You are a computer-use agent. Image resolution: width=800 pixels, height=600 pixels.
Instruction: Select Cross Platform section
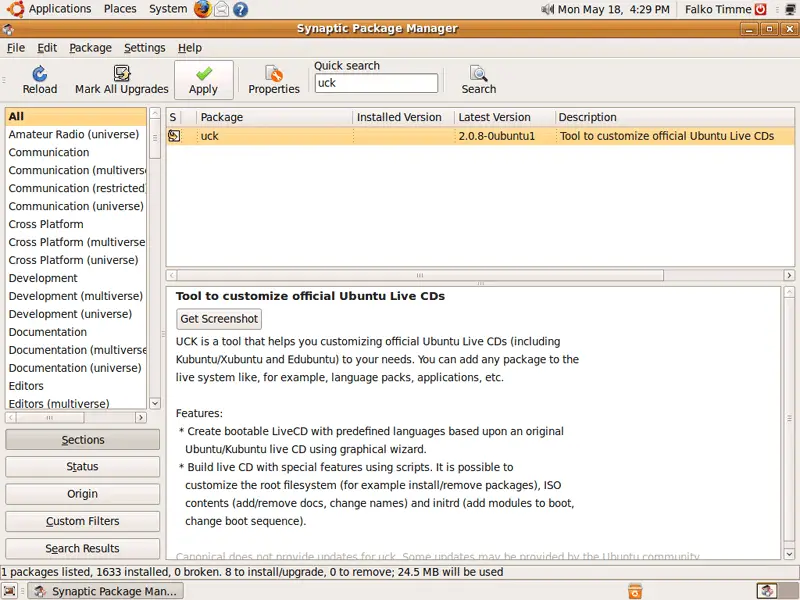(76, 224)
